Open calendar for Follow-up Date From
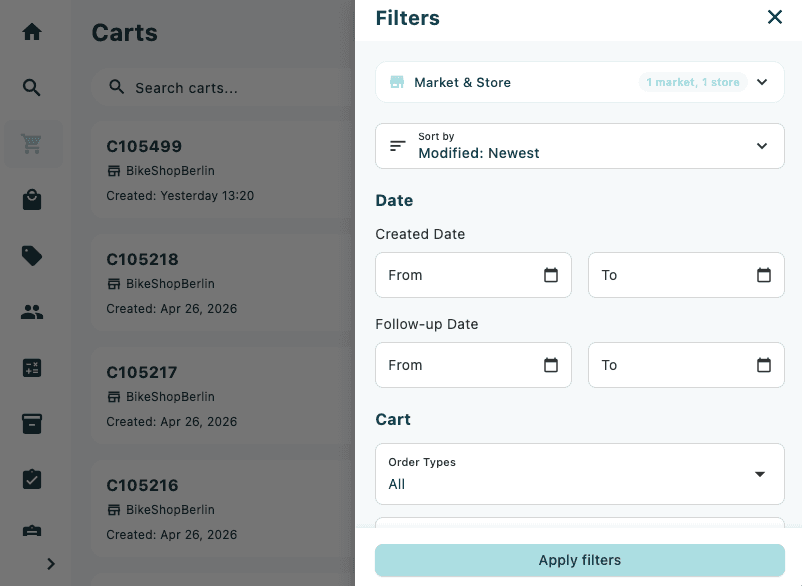 tap(551, 365)
